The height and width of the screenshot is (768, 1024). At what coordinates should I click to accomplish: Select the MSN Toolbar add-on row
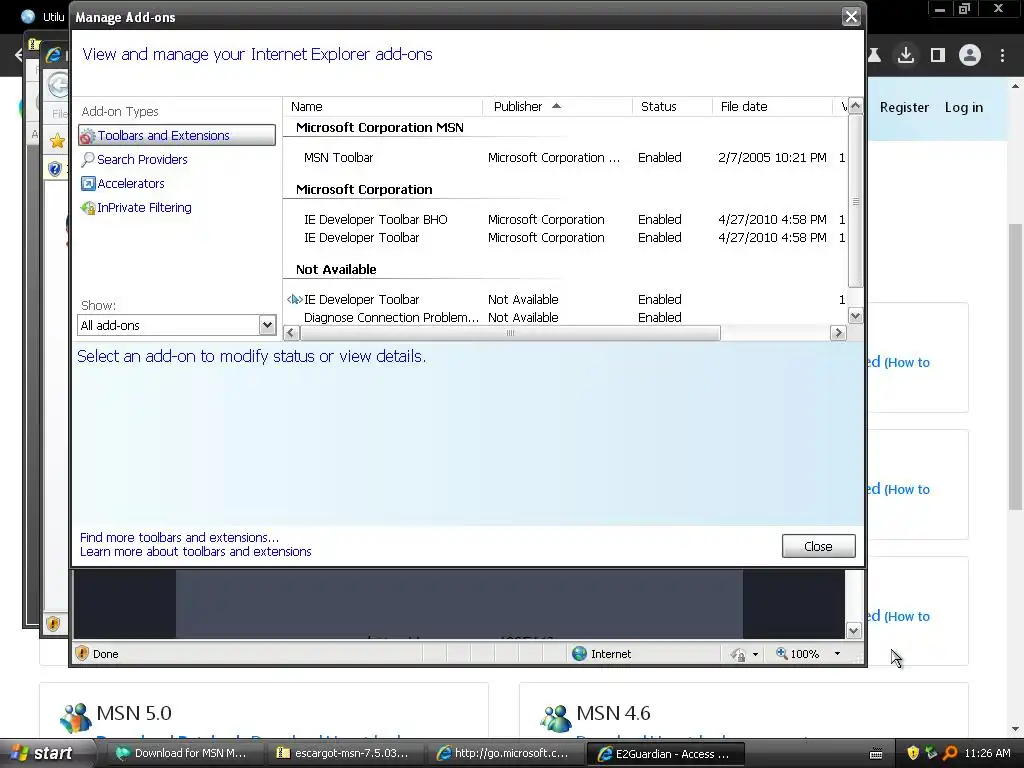coord(566,157)
